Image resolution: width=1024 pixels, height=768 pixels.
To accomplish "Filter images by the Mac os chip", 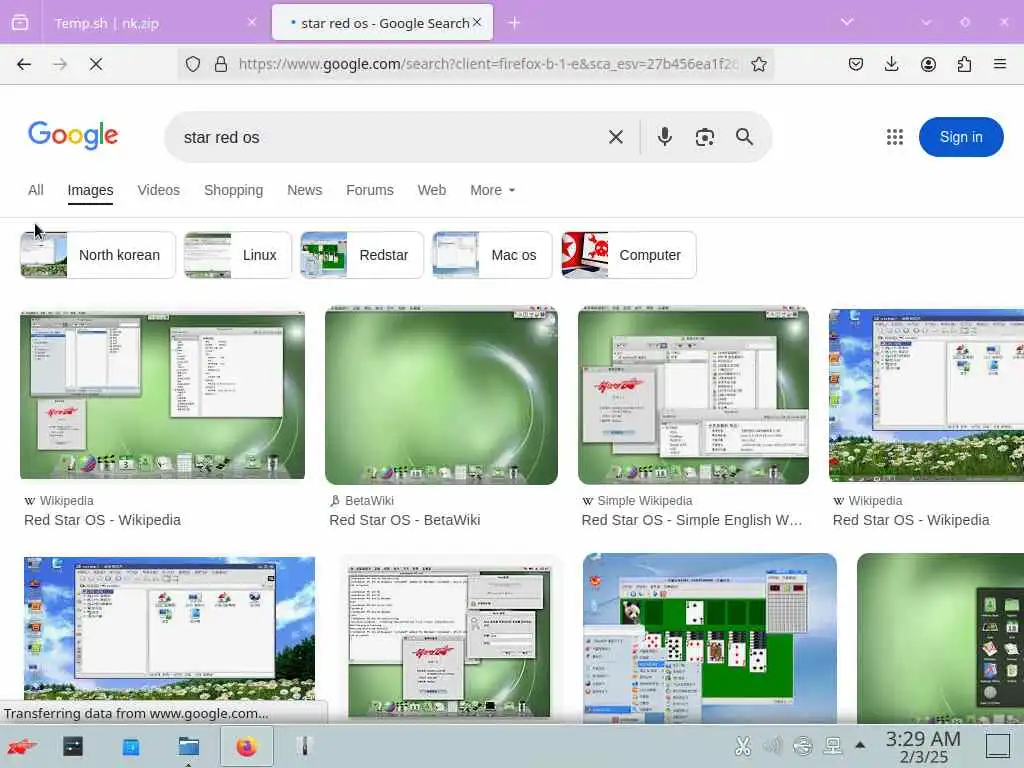I will click(492, 255).
